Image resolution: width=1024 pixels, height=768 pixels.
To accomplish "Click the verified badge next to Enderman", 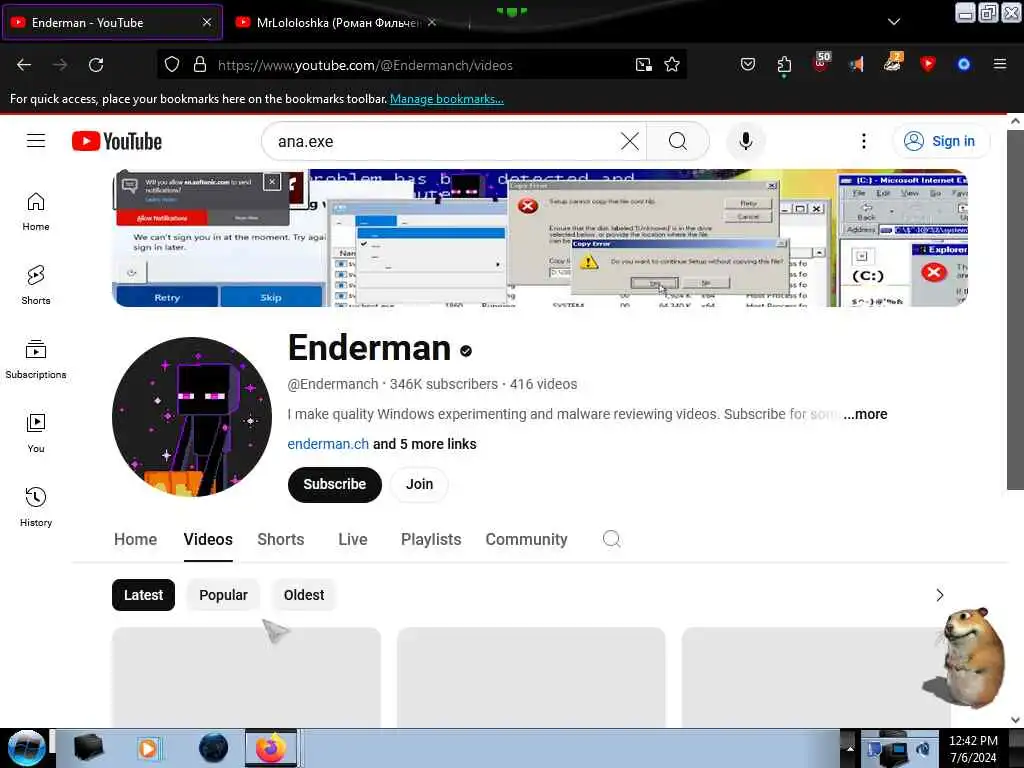I will click(466, 351).
